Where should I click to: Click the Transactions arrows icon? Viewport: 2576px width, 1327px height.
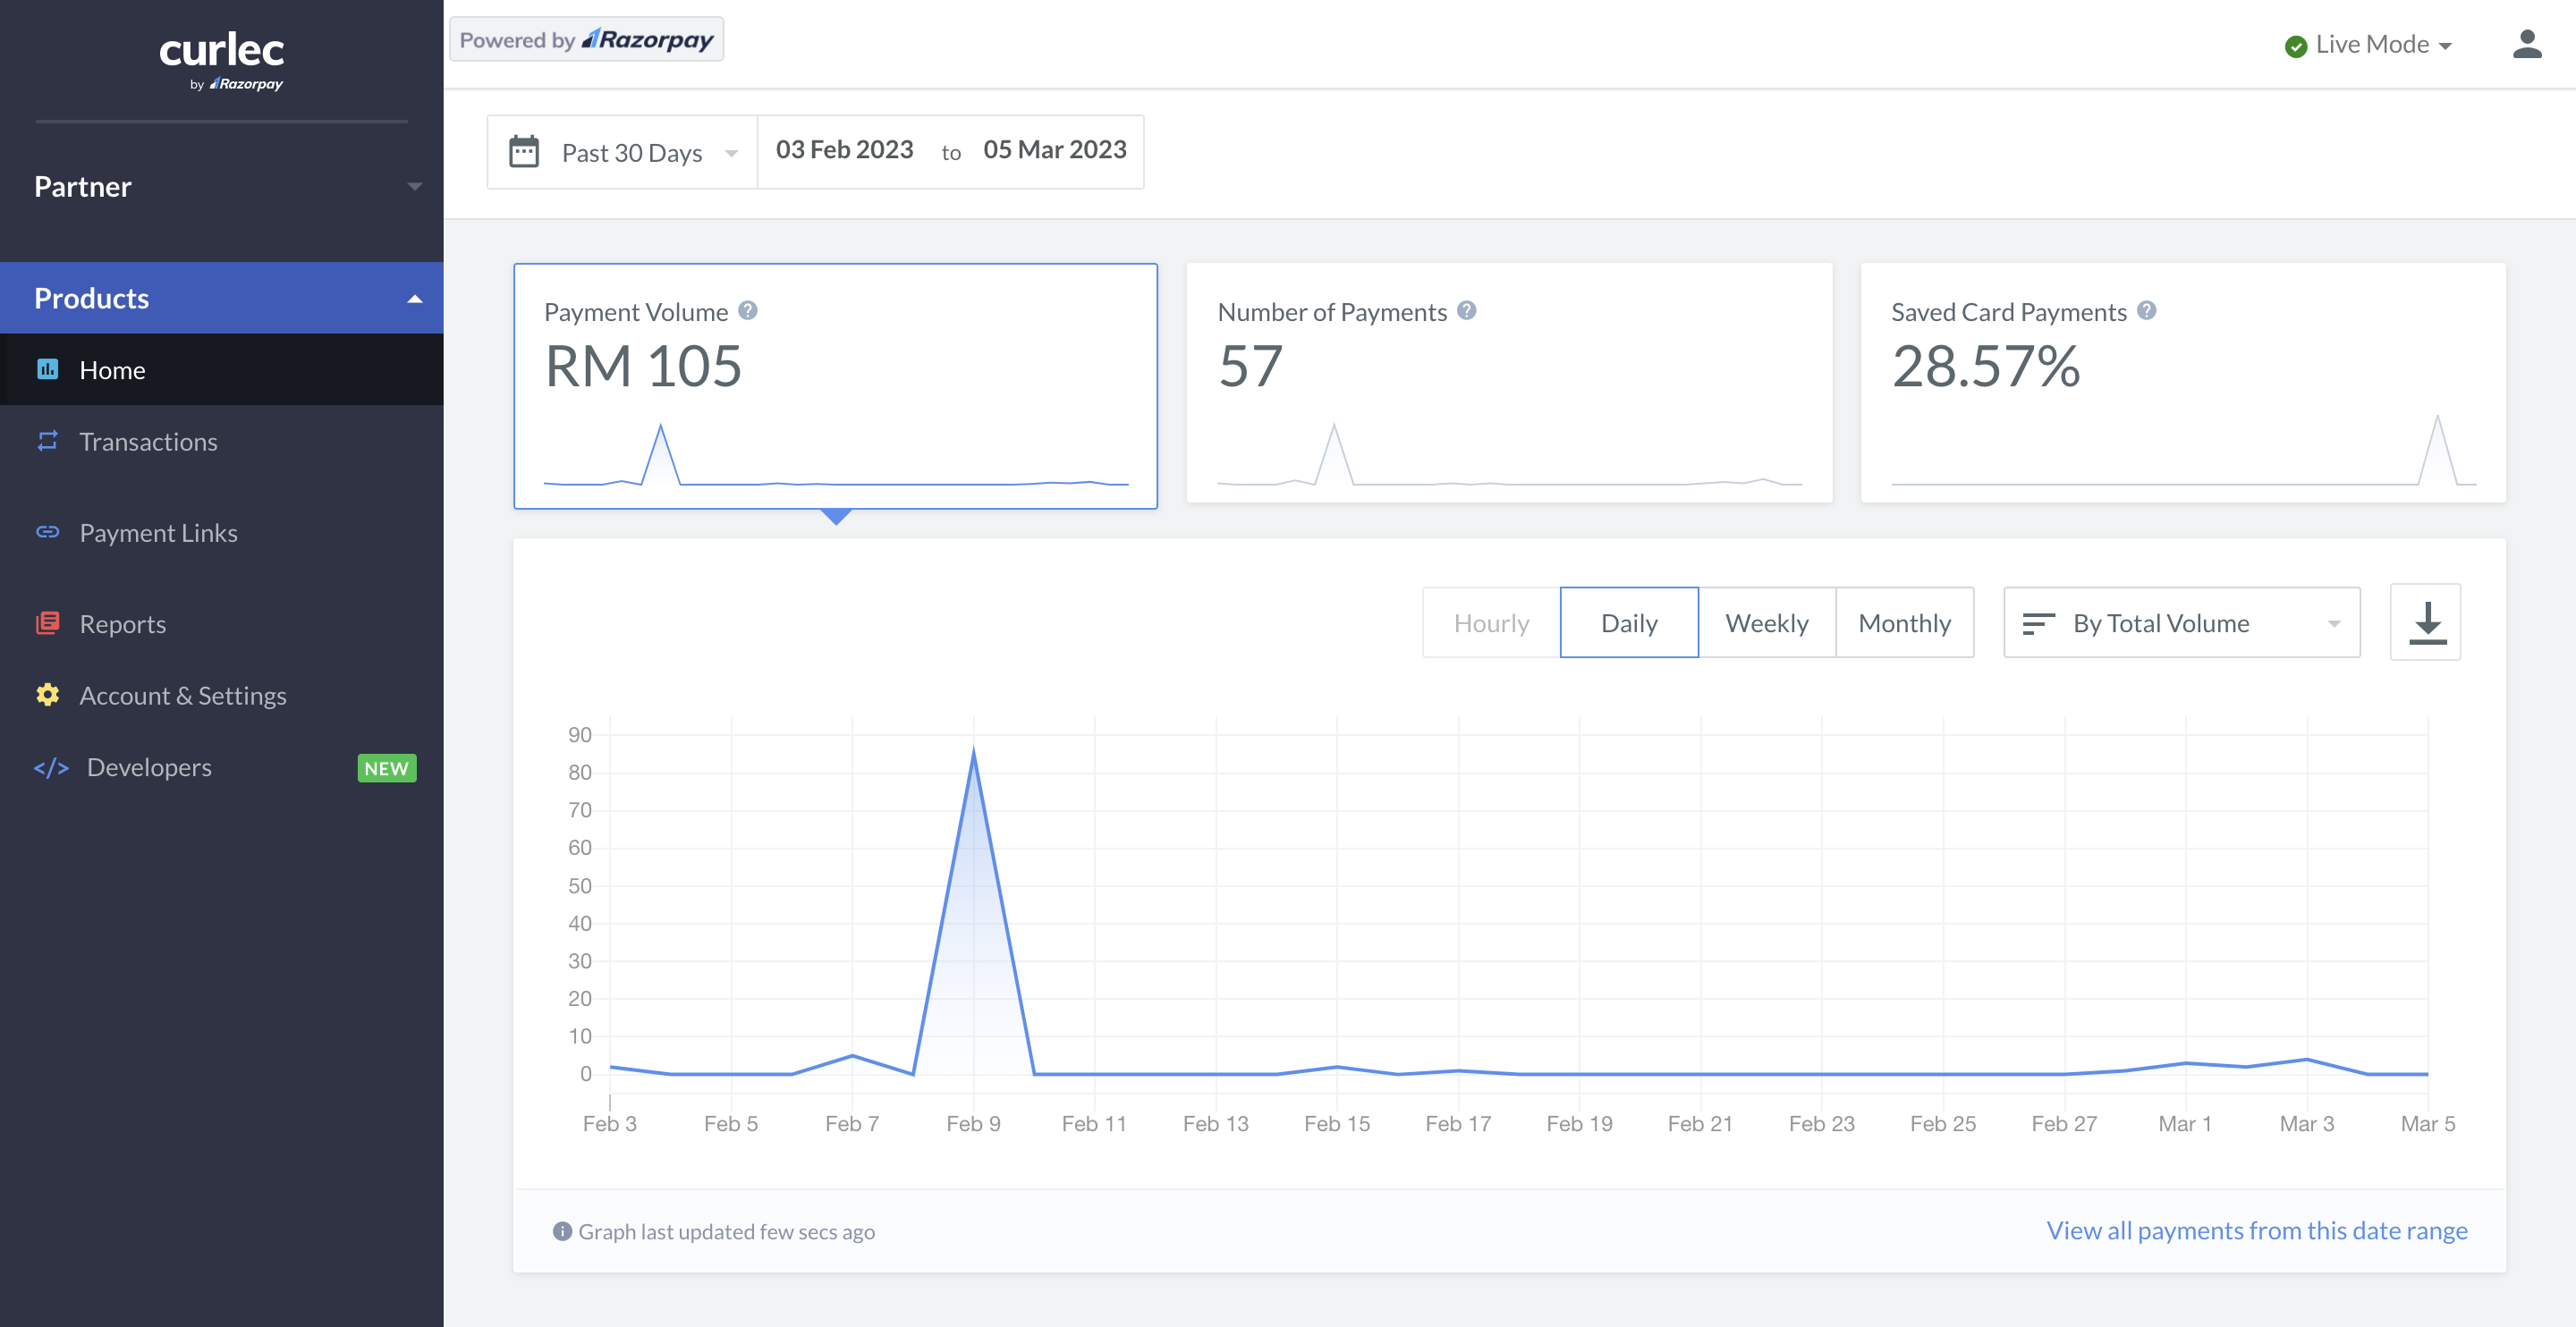tap(47, 441)
